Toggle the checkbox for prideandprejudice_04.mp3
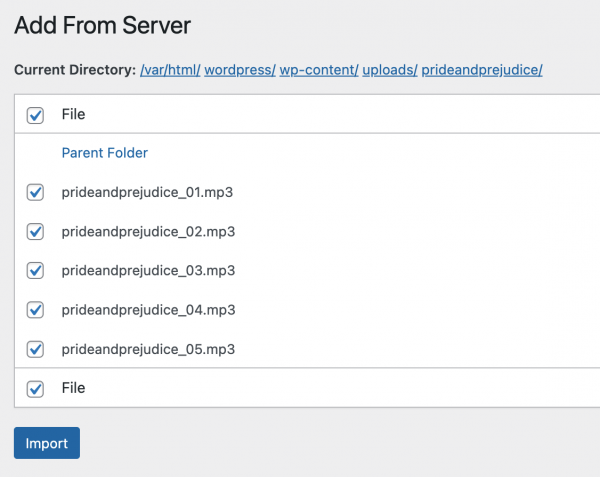The height and width of the screenshot is (477, 600). pos(36,310)
